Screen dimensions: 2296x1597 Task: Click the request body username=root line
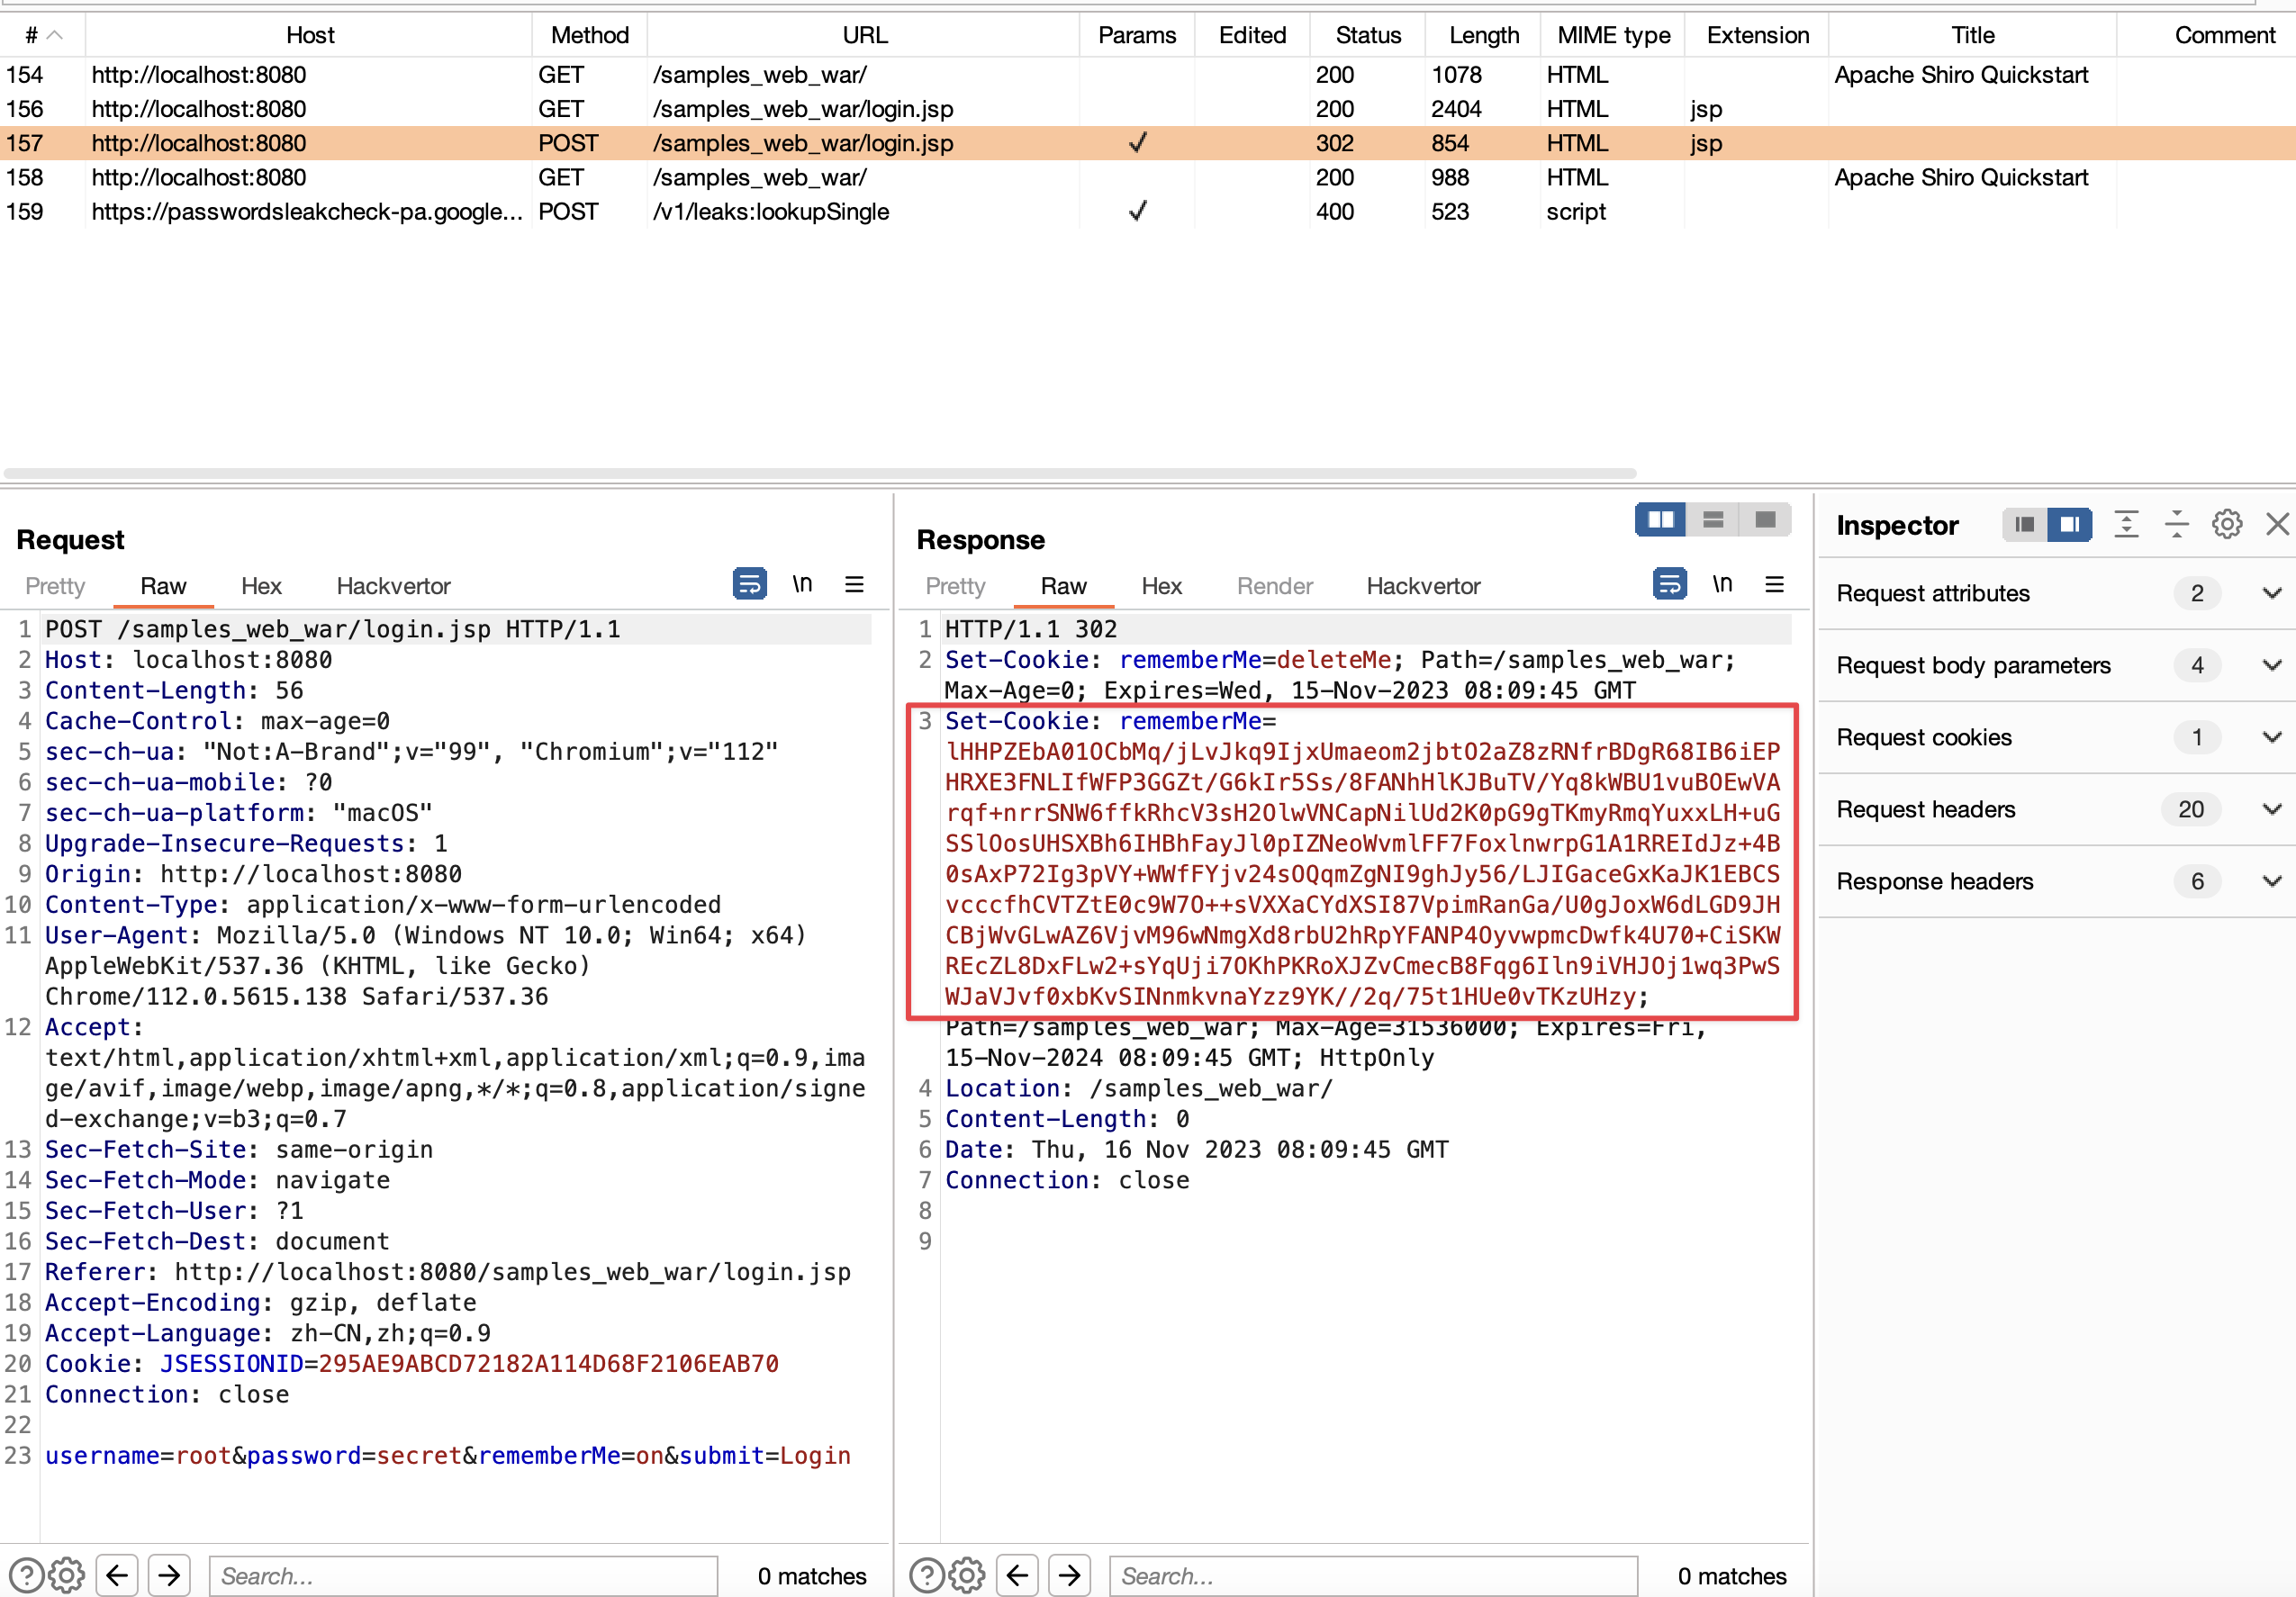coord(448,1456)
